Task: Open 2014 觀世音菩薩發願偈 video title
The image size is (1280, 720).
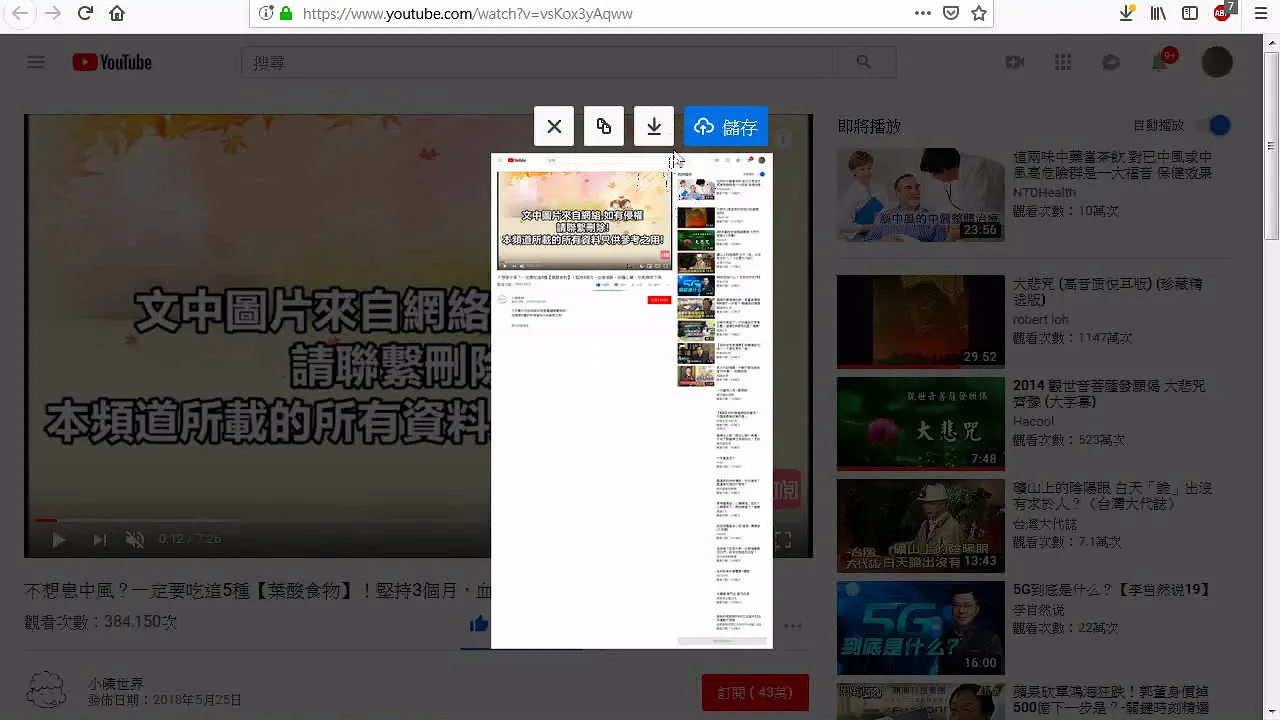Action: (1109, 394)
